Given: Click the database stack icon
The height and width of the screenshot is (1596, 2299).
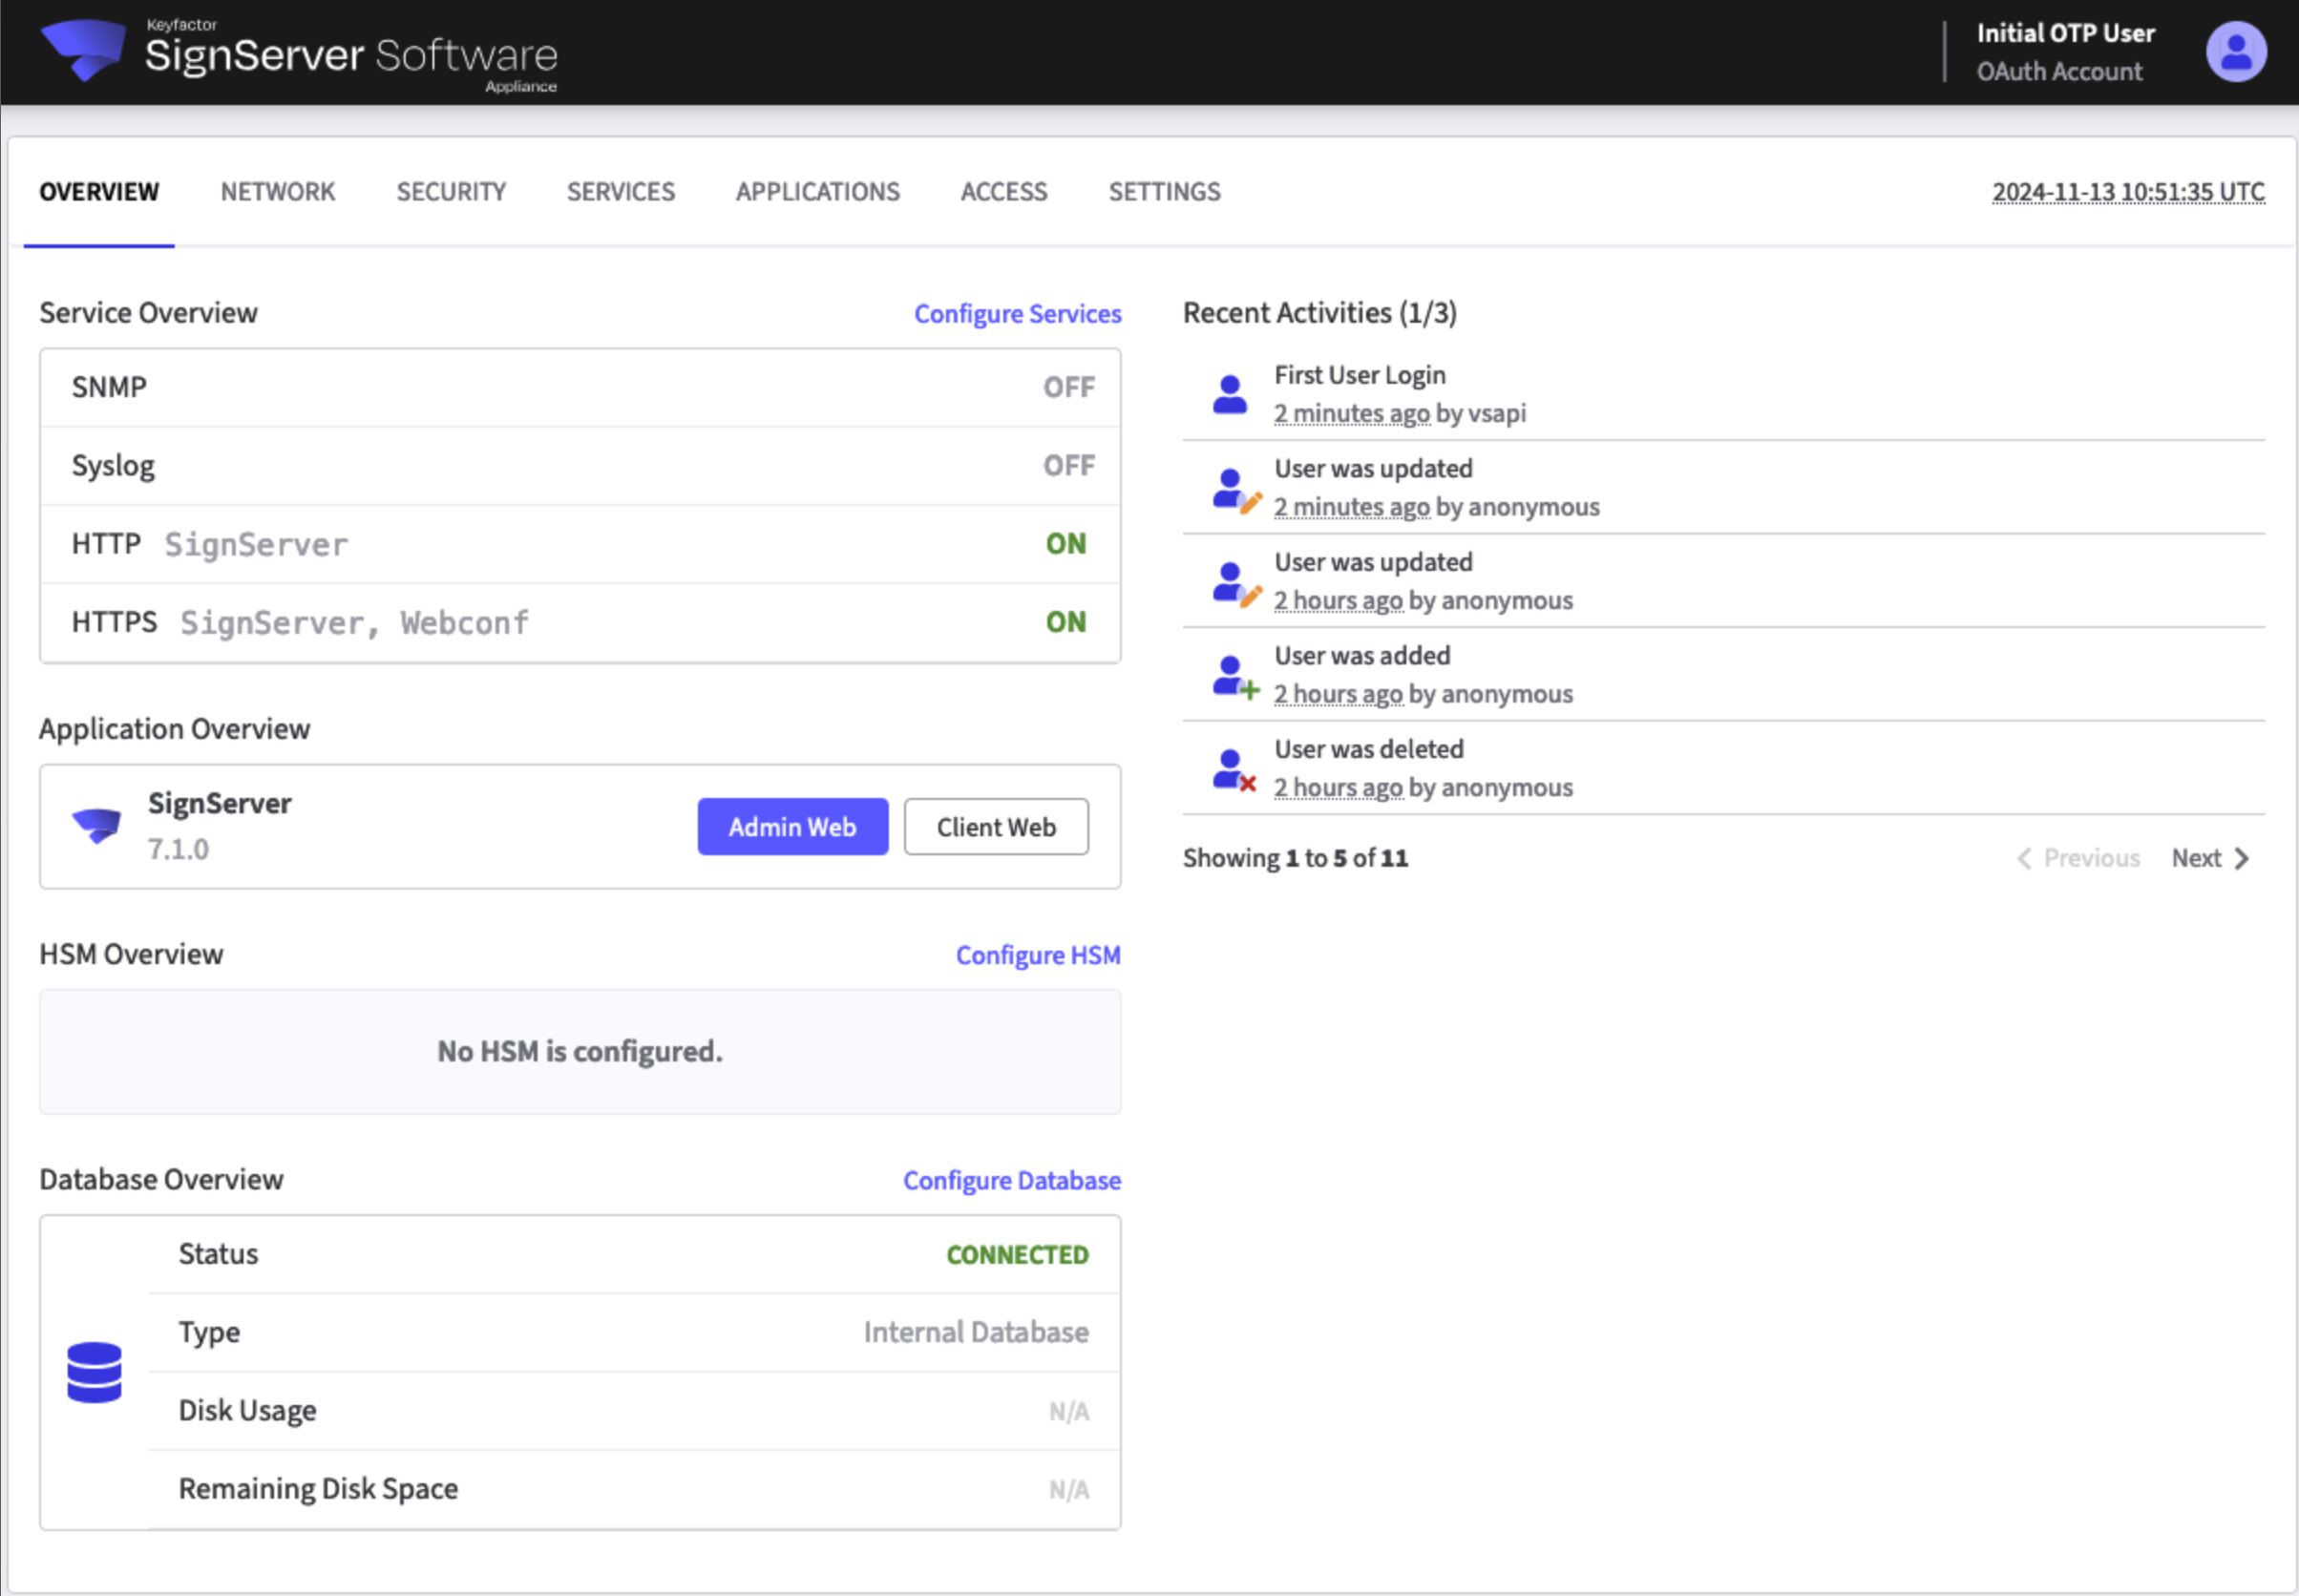Looking at the screenshot, I should point(94,1372).
